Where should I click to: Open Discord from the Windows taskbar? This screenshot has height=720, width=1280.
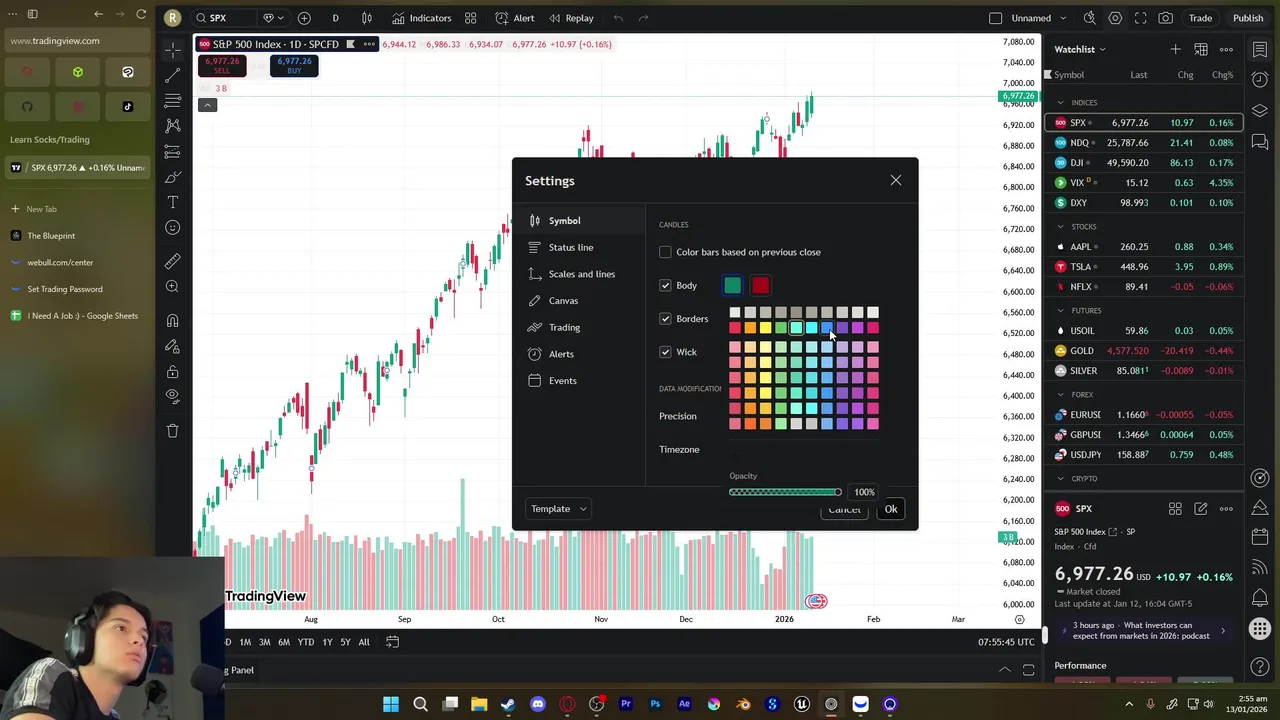(538, 704)
